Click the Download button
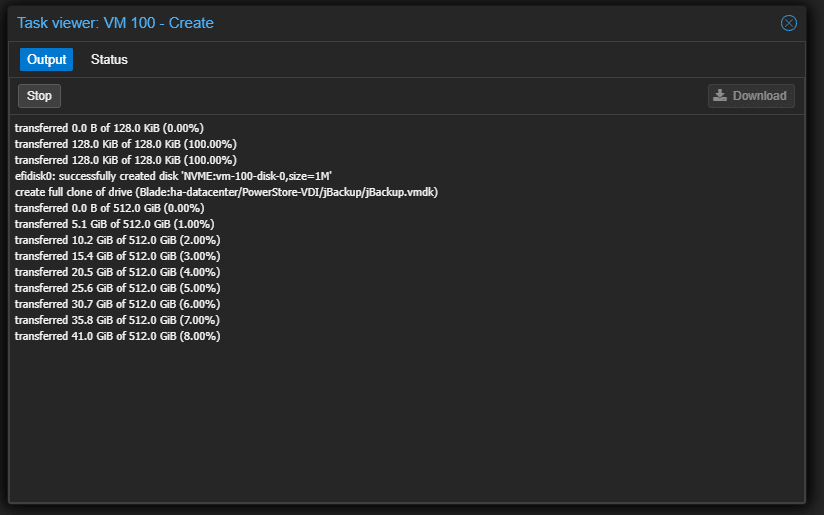The height and width of the screenshot is (515, 824). click(751, 96)
